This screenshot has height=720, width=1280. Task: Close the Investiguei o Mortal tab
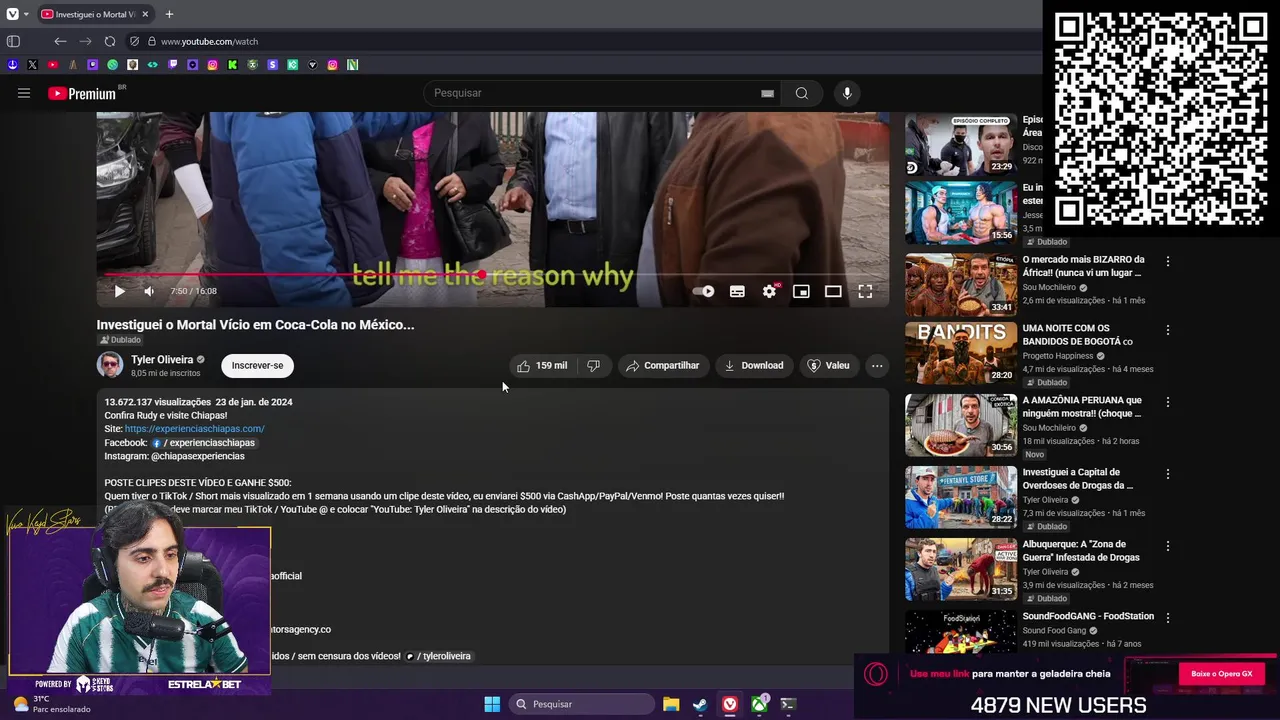click(x=145, y=14)
